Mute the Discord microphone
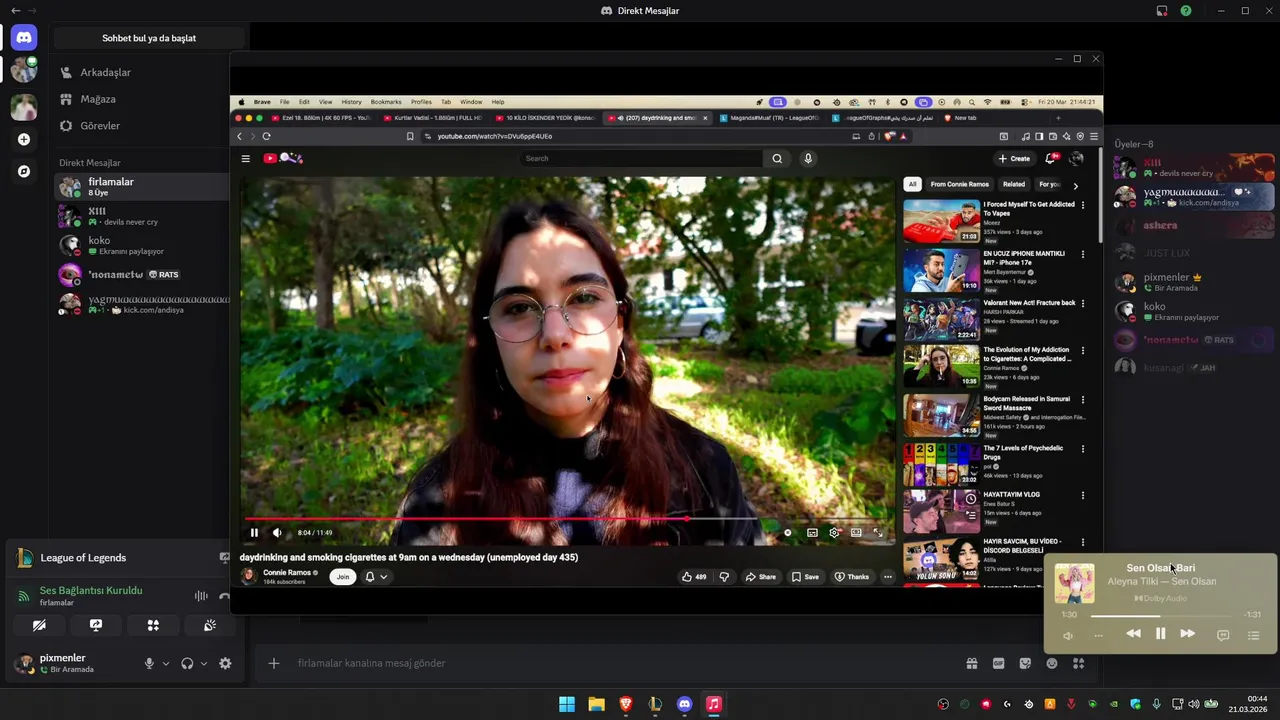Image resolution: width=1280 pixels, height=720 pixels. pyautogui.click(x=149, y=663)
